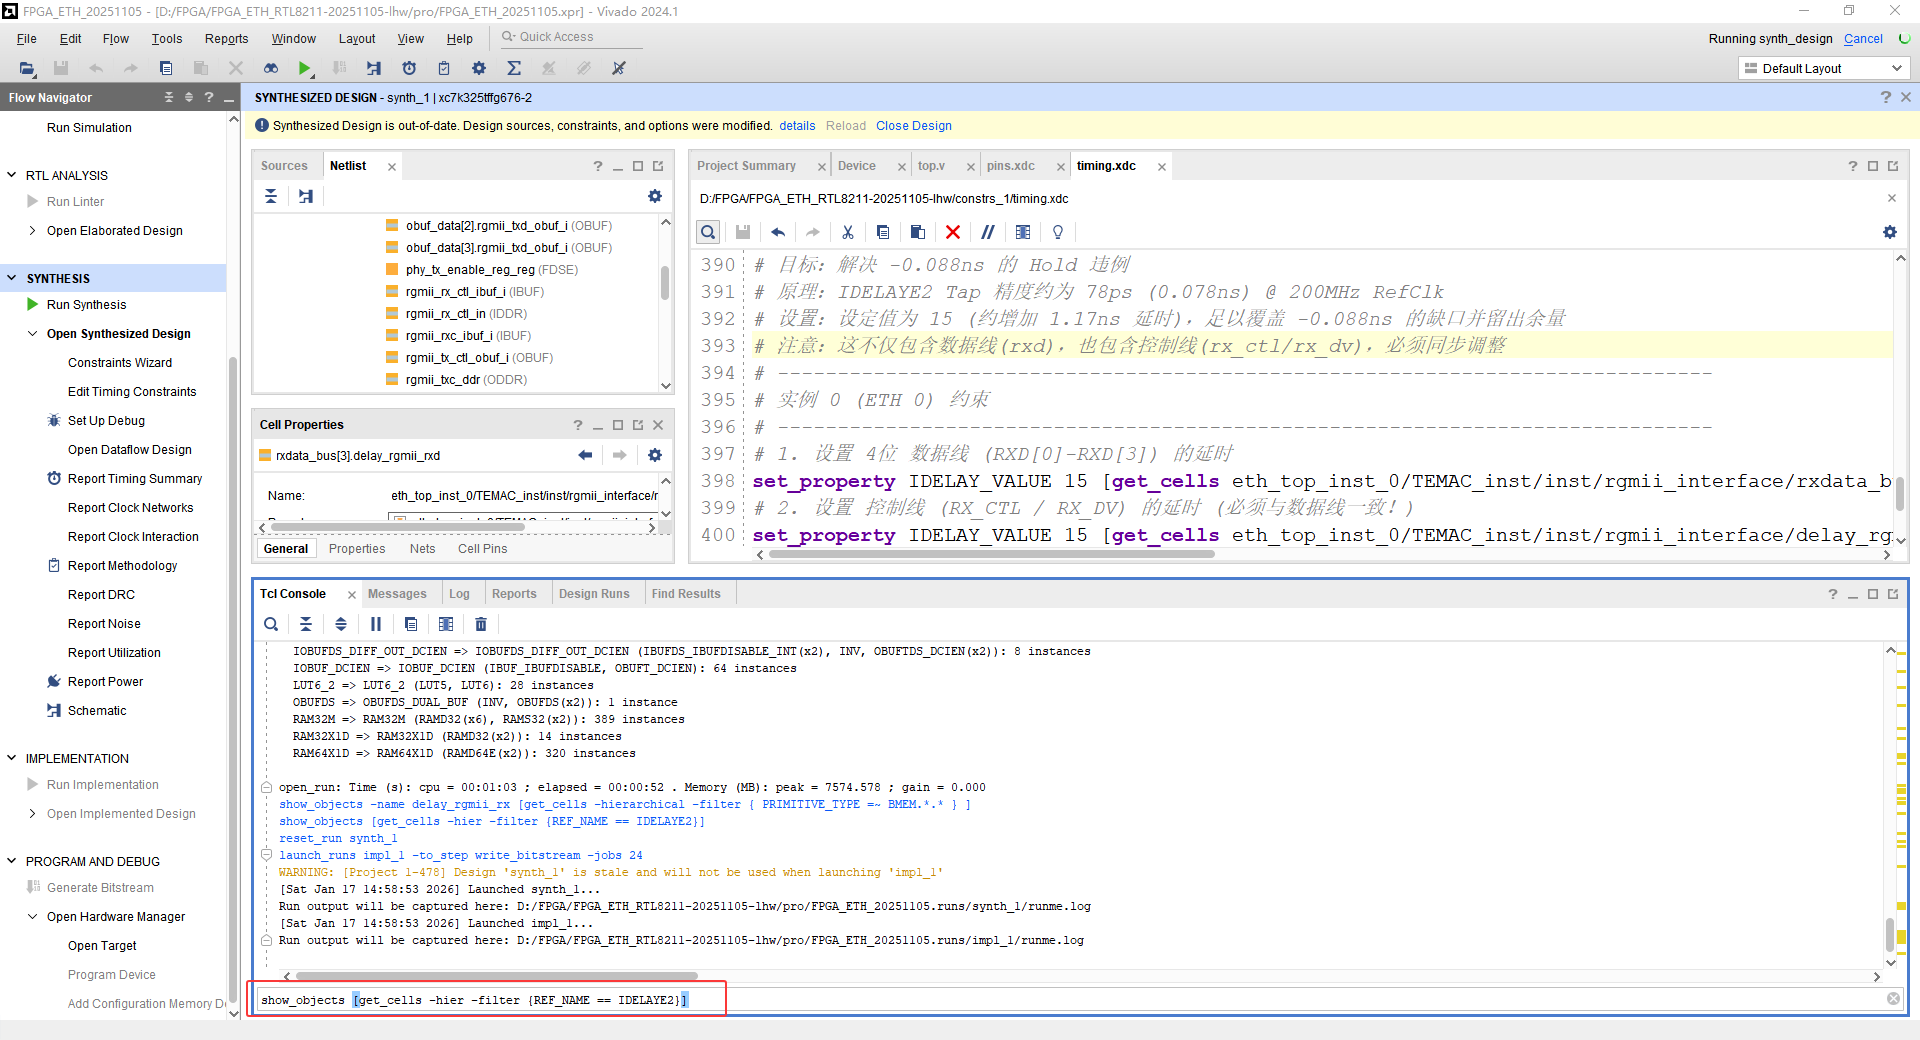The image size is (1920, 1040).
Task: Click the cut scissors icon in editor
Action: click(848, 232)
